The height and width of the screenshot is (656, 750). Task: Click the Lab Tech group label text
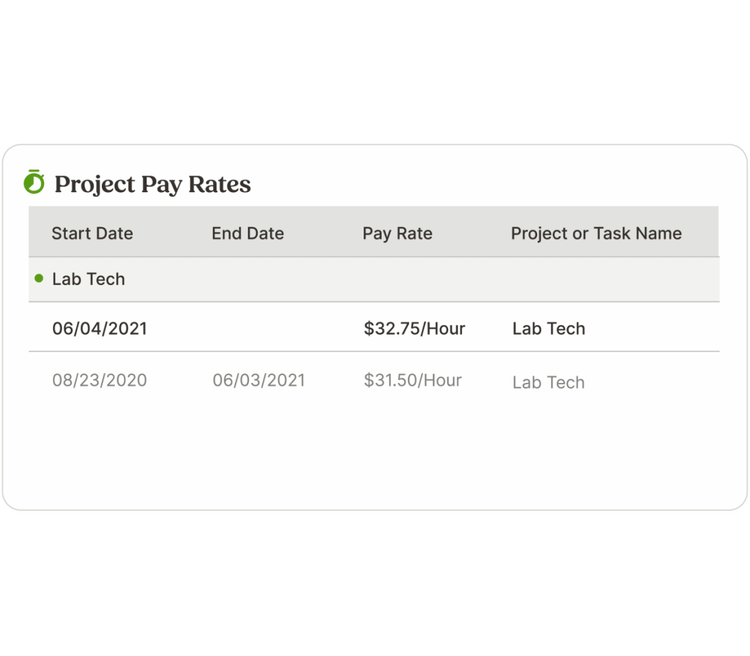[x=88, y=279]
